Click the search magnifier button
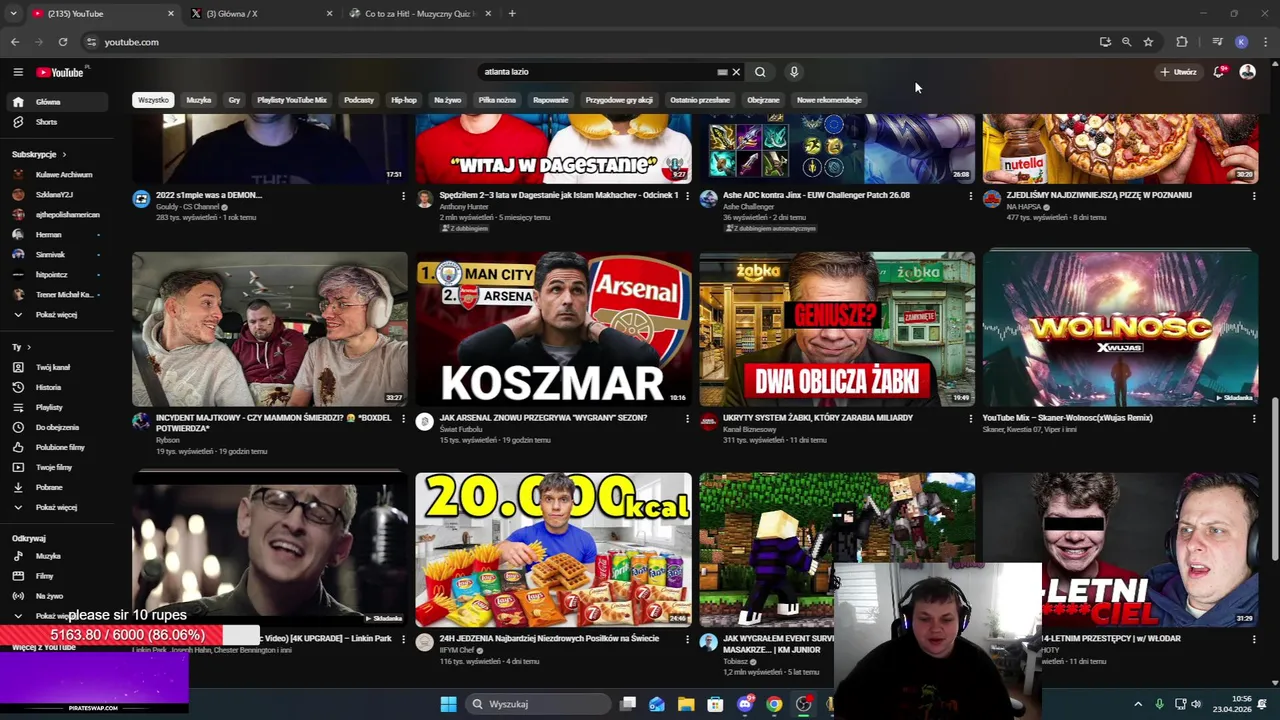The width and height of the screenshot is (1280, 720). pyautogui.click(x=760, y=72)
